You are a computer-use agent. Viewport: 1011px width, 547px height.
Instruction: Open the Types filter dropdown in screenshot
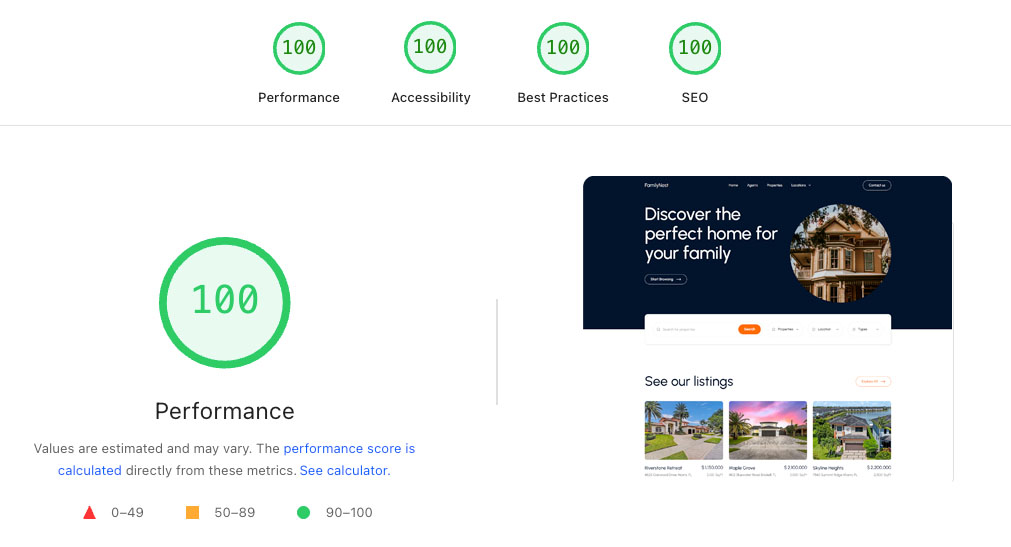point(865,330)
